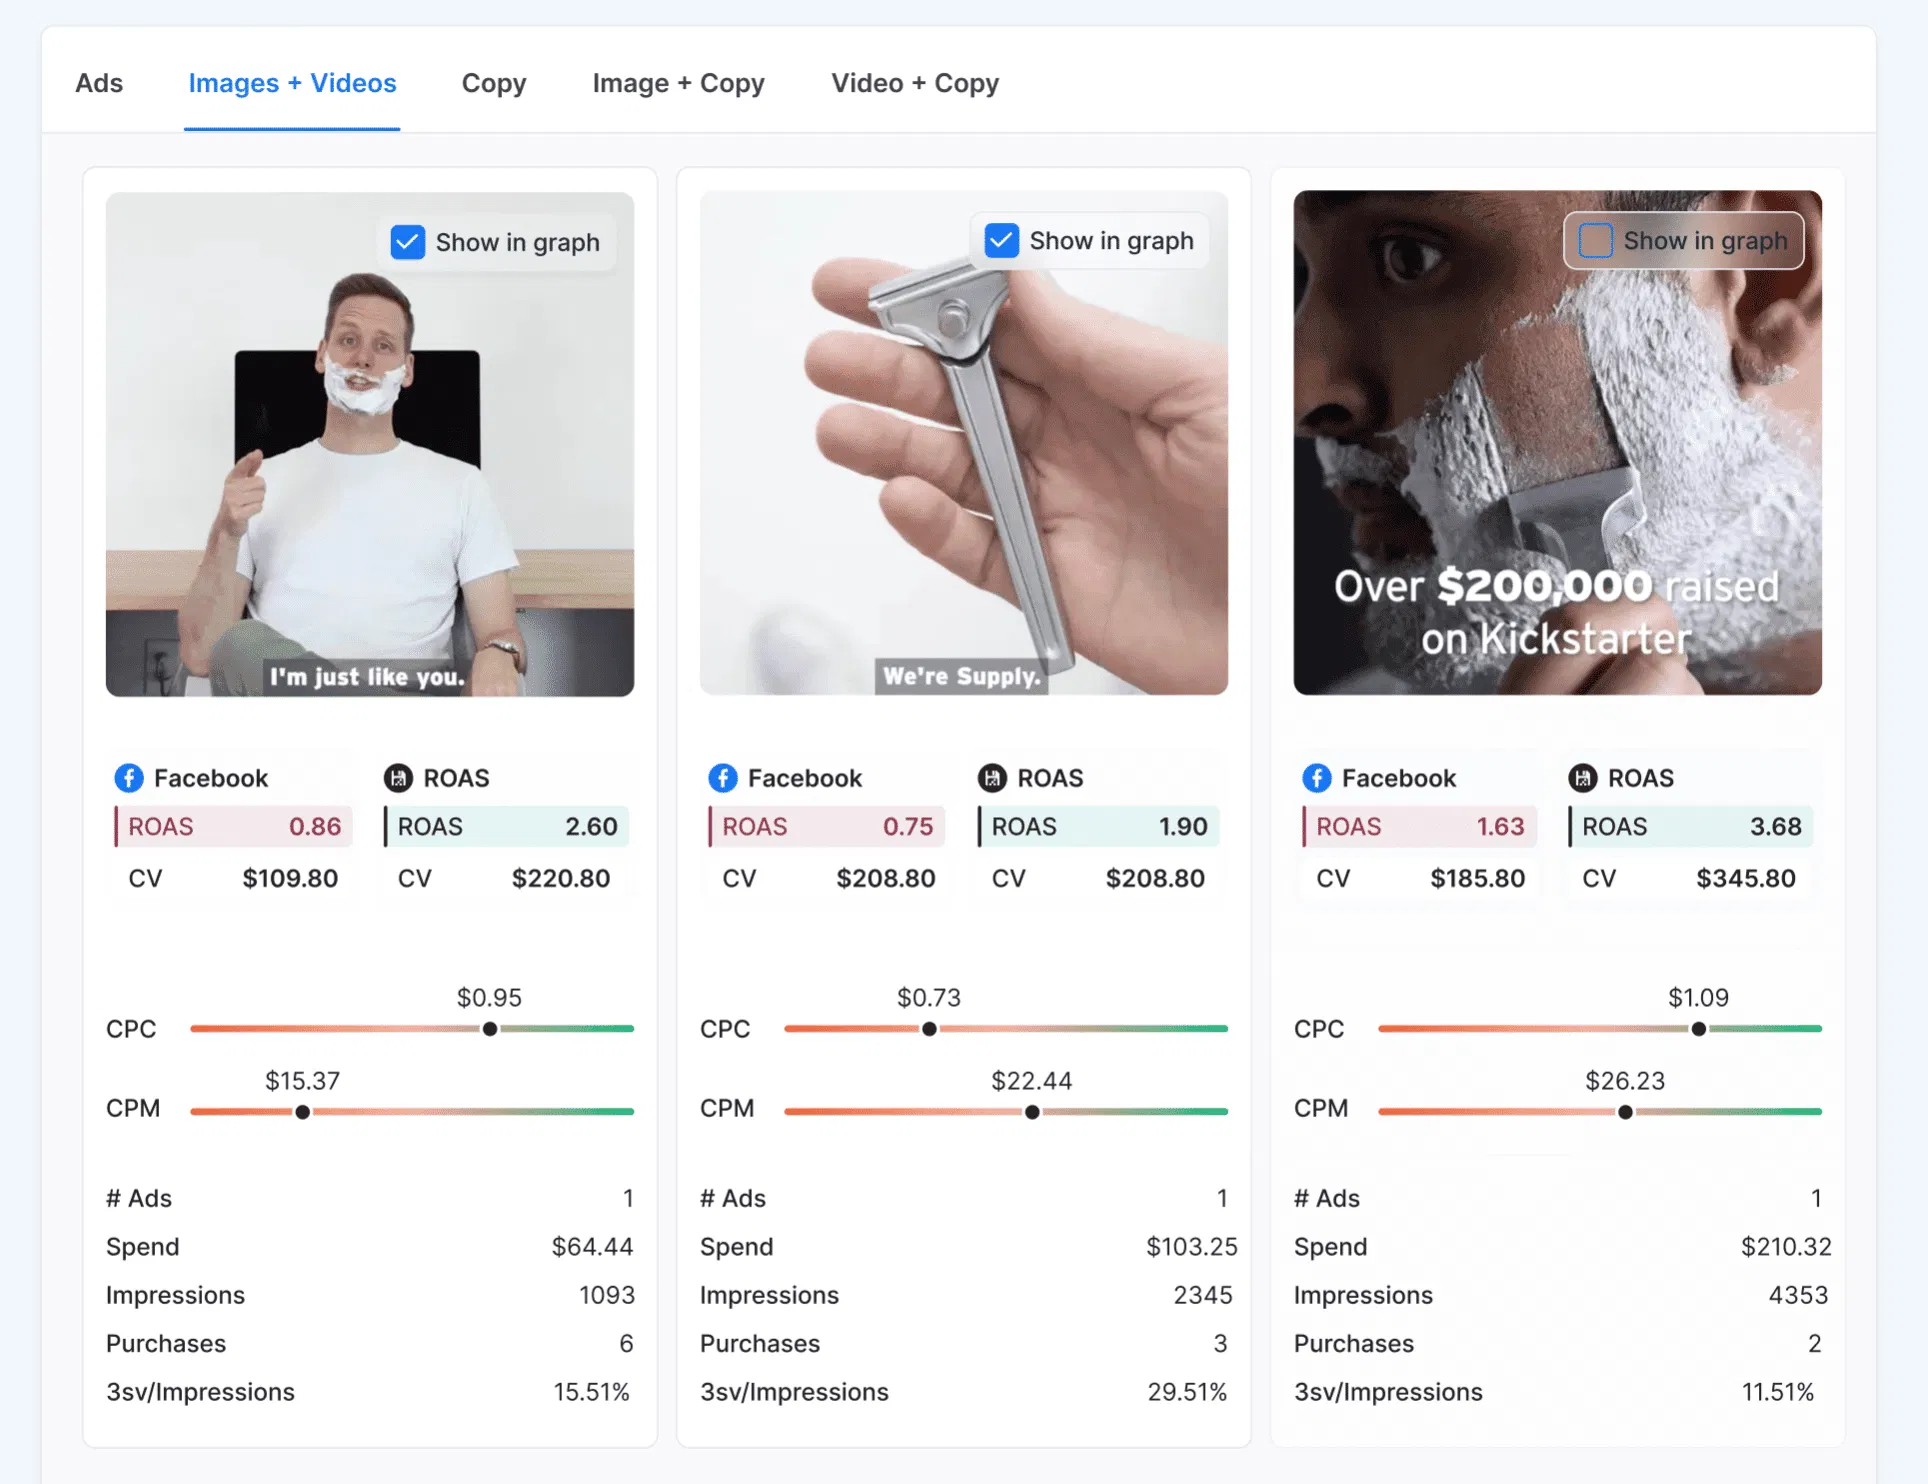
Task: Go to Video + Copy tab
Action: click(x=914, y=83)
